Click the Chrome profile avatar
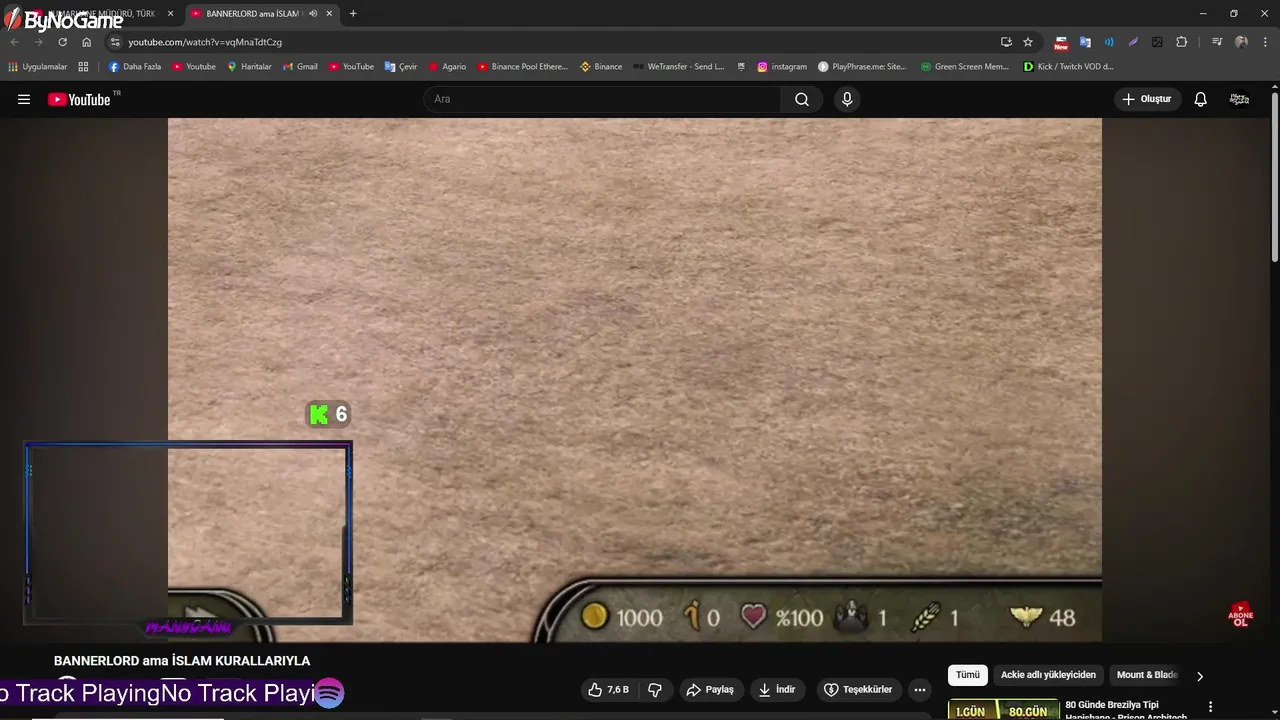 point(1241,42)
